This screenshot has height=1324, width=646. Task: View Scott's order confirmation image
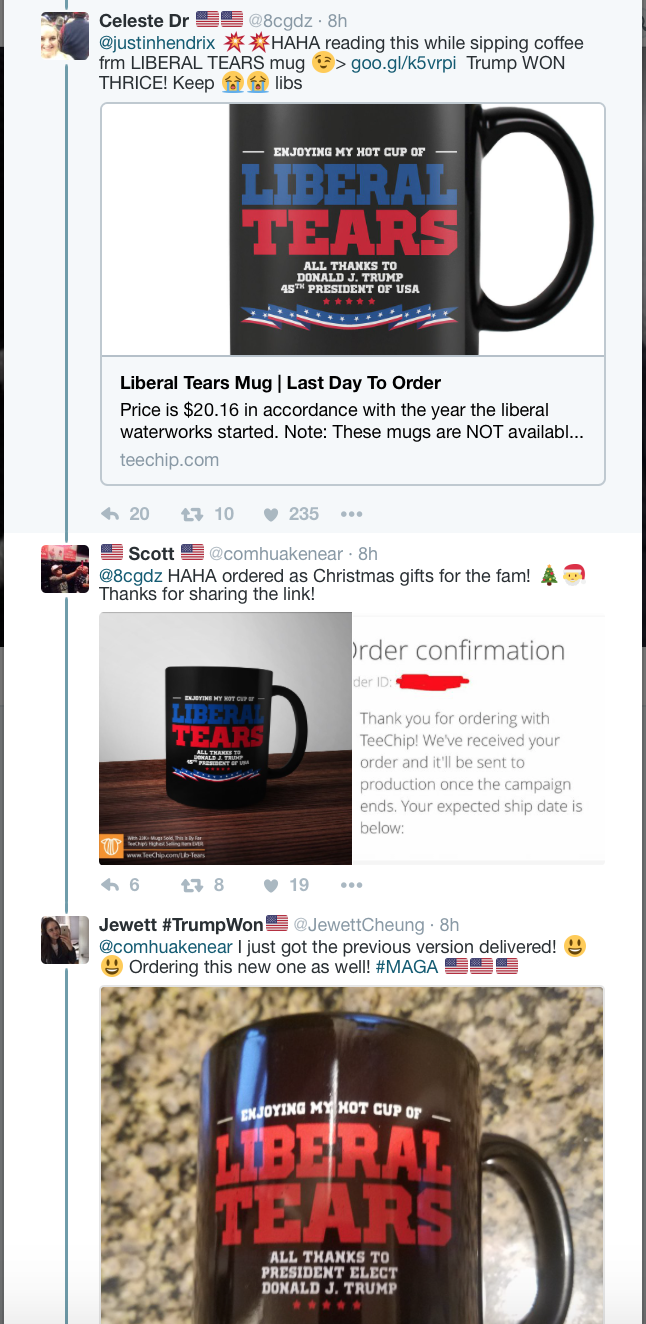click(x=478, y=738)
